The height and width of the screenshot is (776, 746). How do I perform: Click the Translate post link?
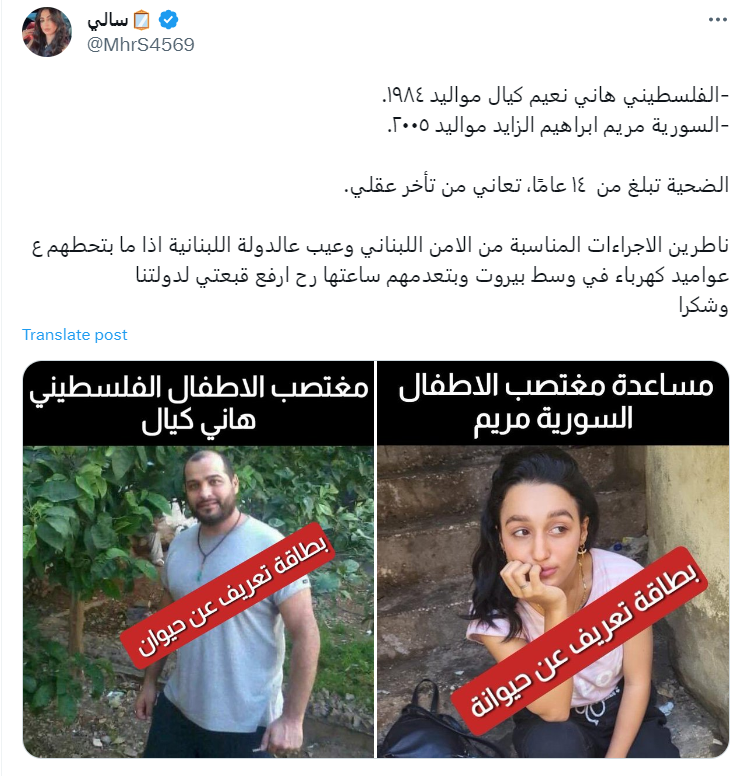tap(75, 335)
